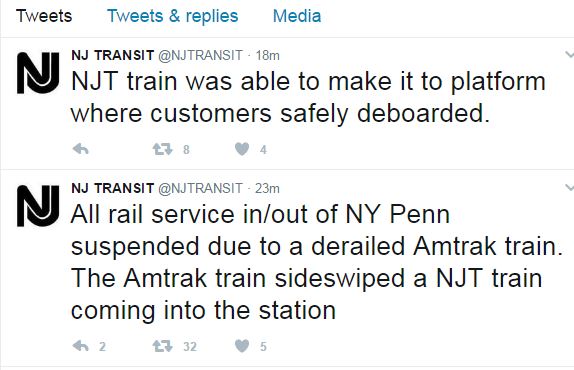Click the retweet count 32 on second tweet
The height and width of the screenshot is (370, 574).
[x=190, y=346]
